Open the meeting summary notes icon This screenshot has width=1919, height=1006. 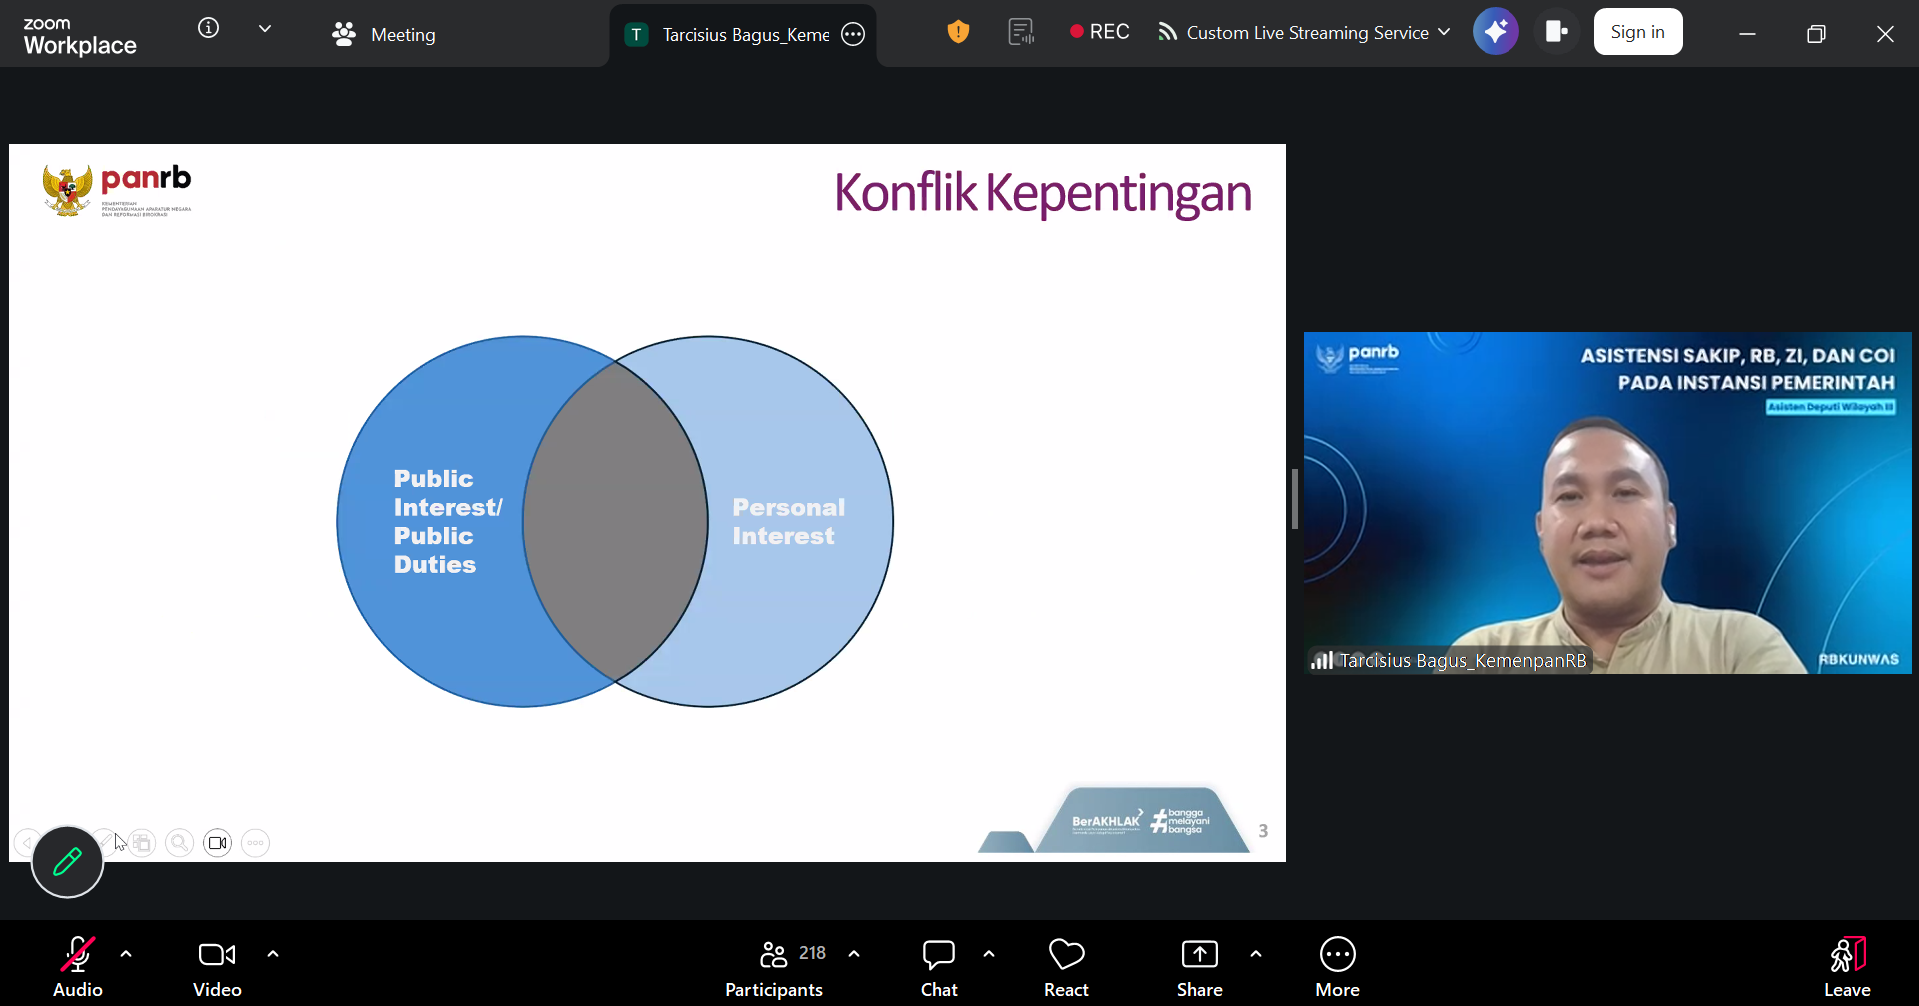(x=1021, y=32)
